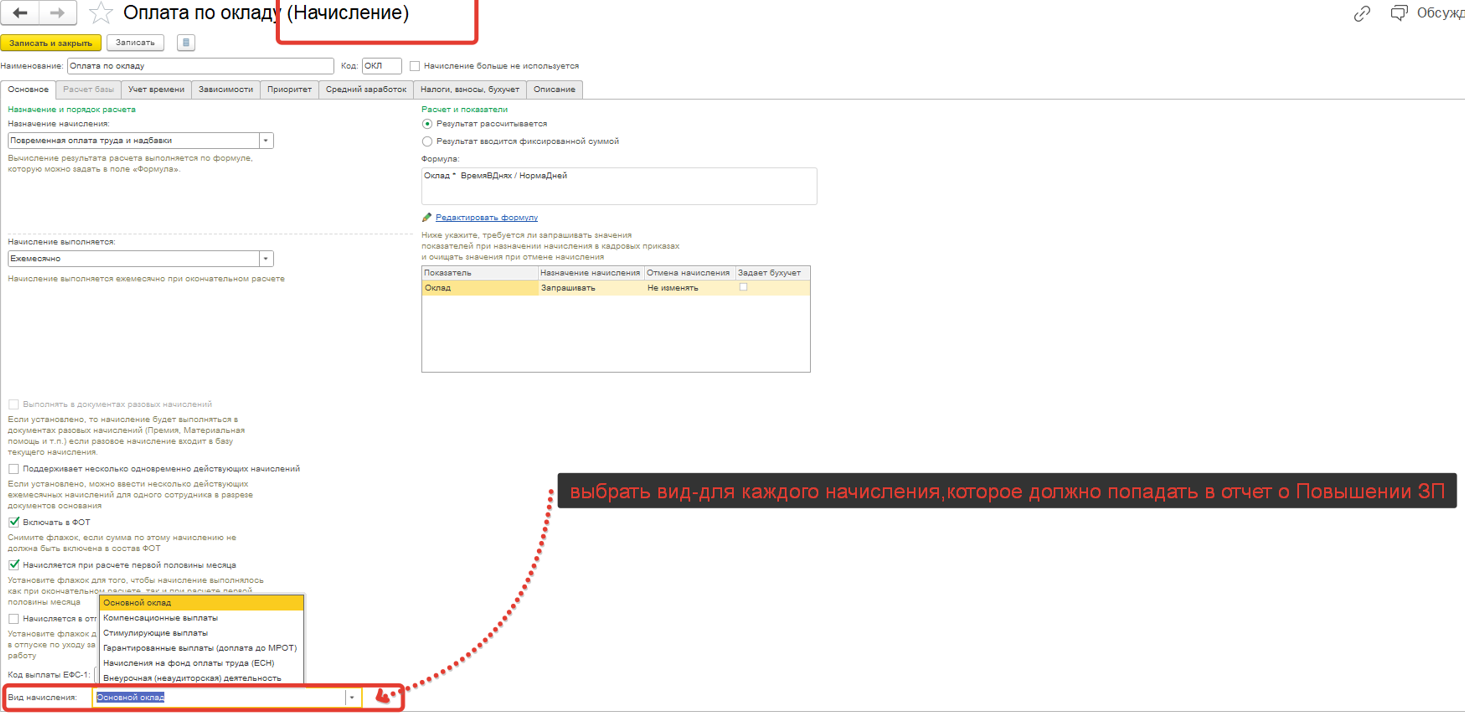Click pencil icon beside edit formula

[x=427, y=217]
